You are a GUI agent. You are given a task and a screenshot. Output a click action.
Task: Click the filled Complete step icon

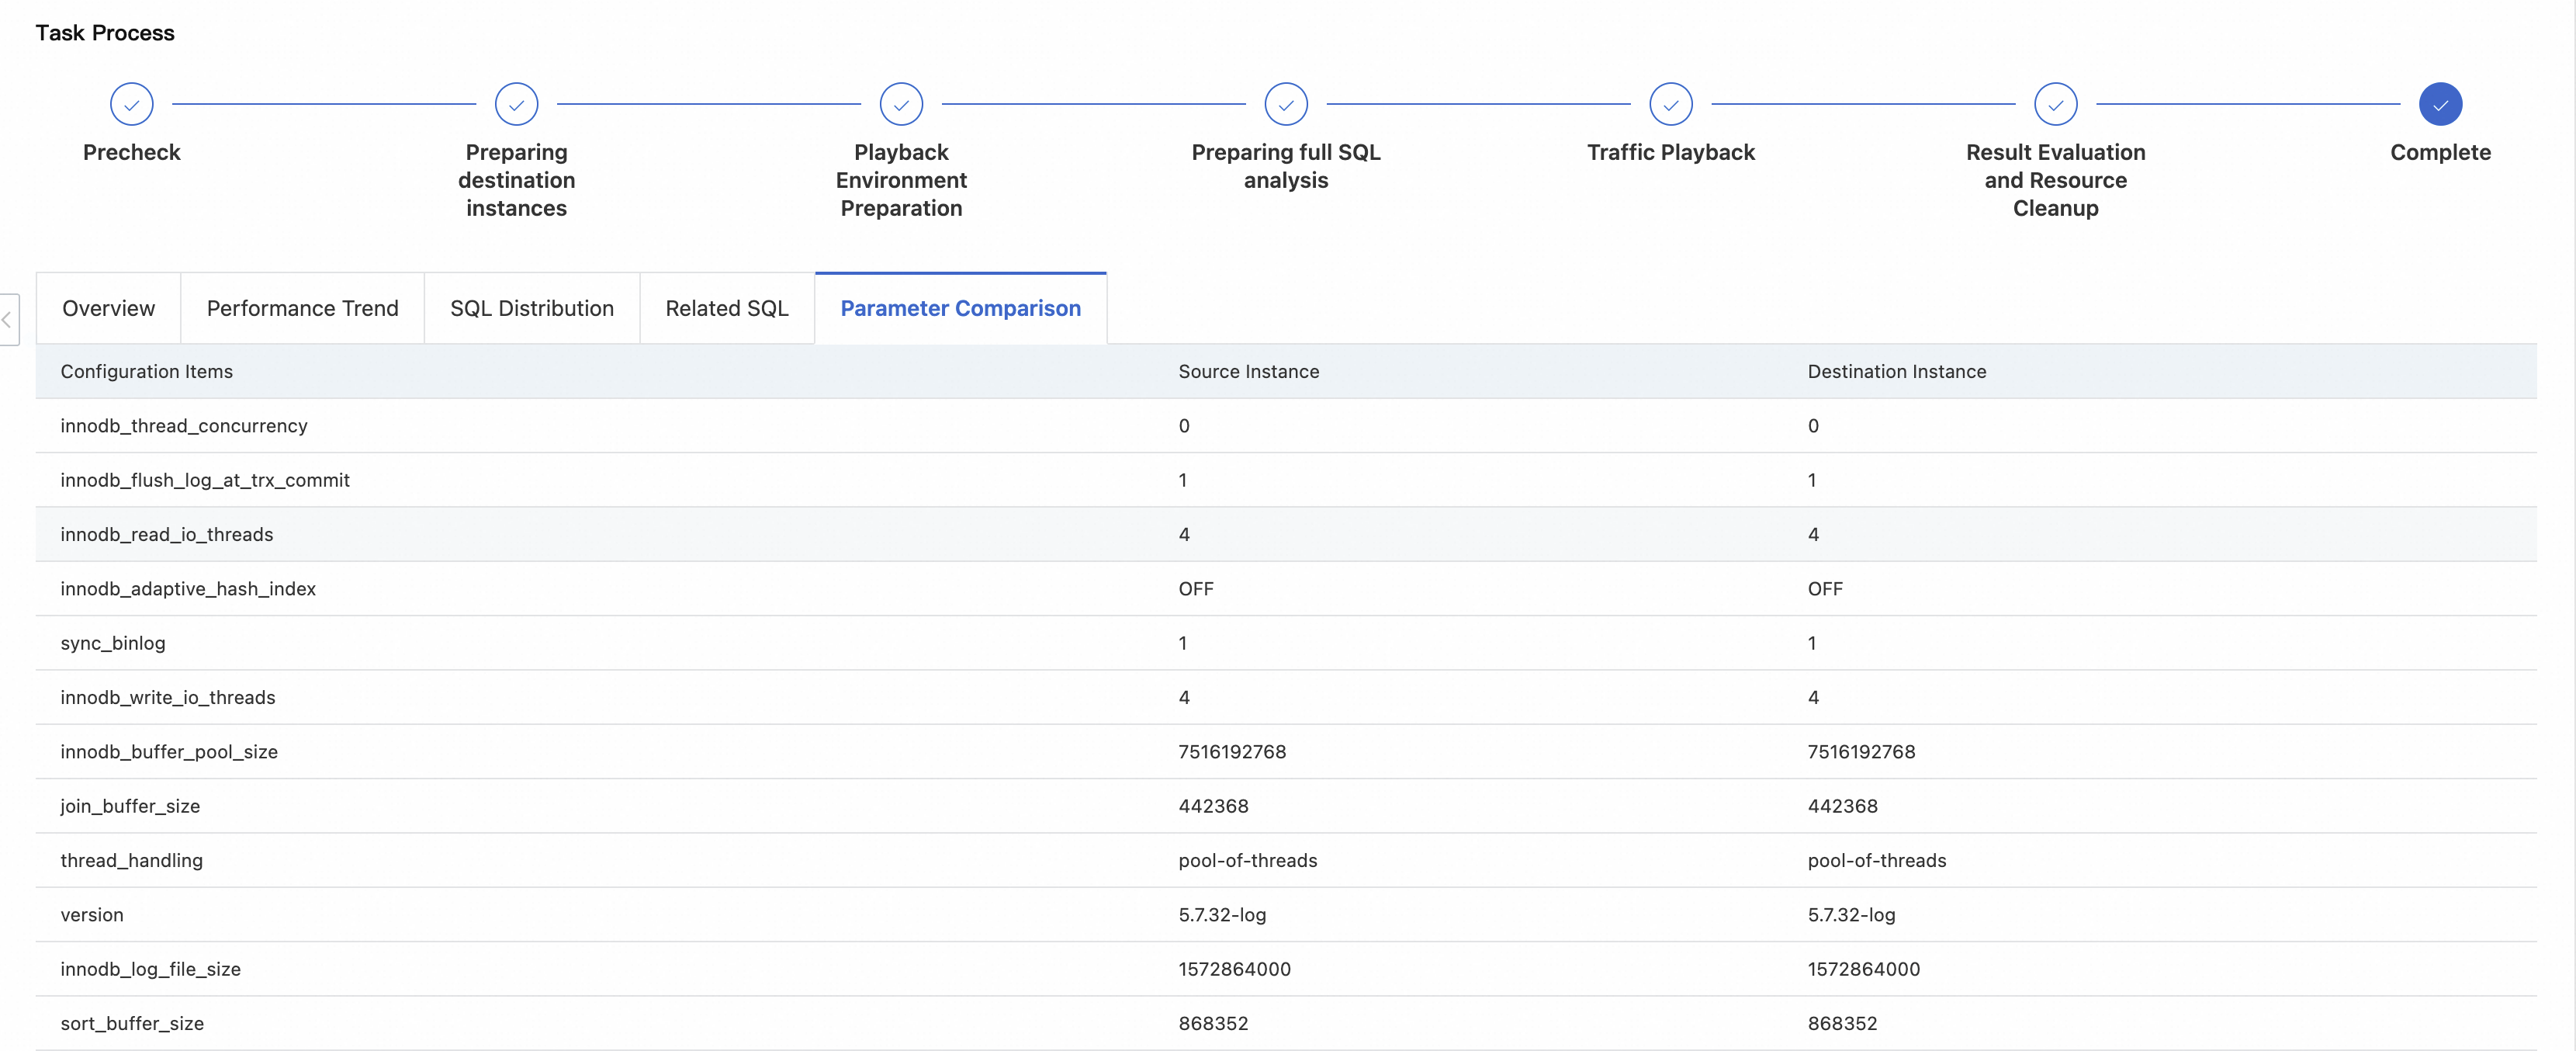click(x=2440, y=104)
